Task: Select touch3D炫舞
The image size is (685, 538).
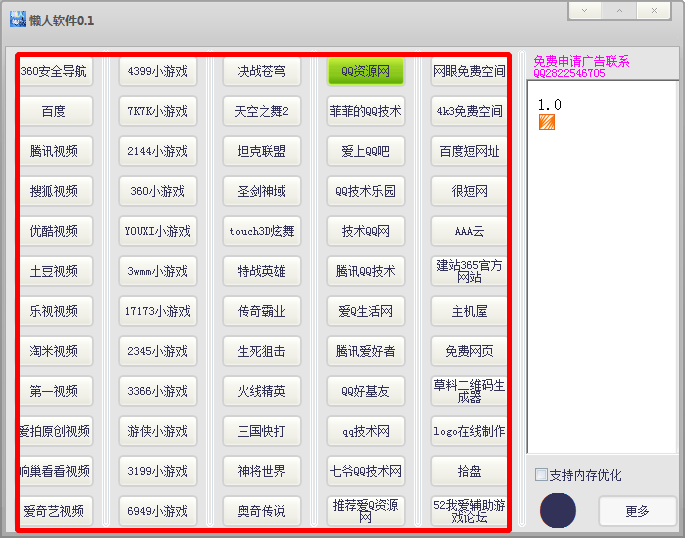Action: (x=262, y=231)
